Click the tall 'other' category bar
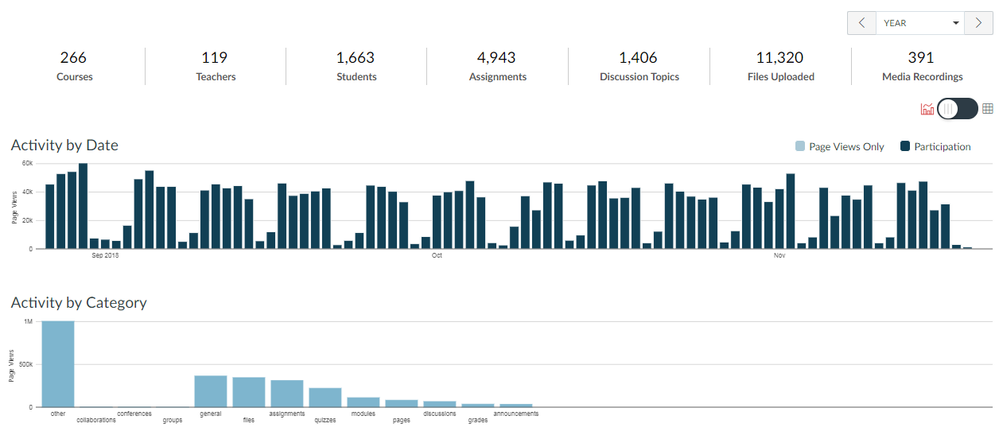Screen dimensions: 999x431 (x=58, y=364)
